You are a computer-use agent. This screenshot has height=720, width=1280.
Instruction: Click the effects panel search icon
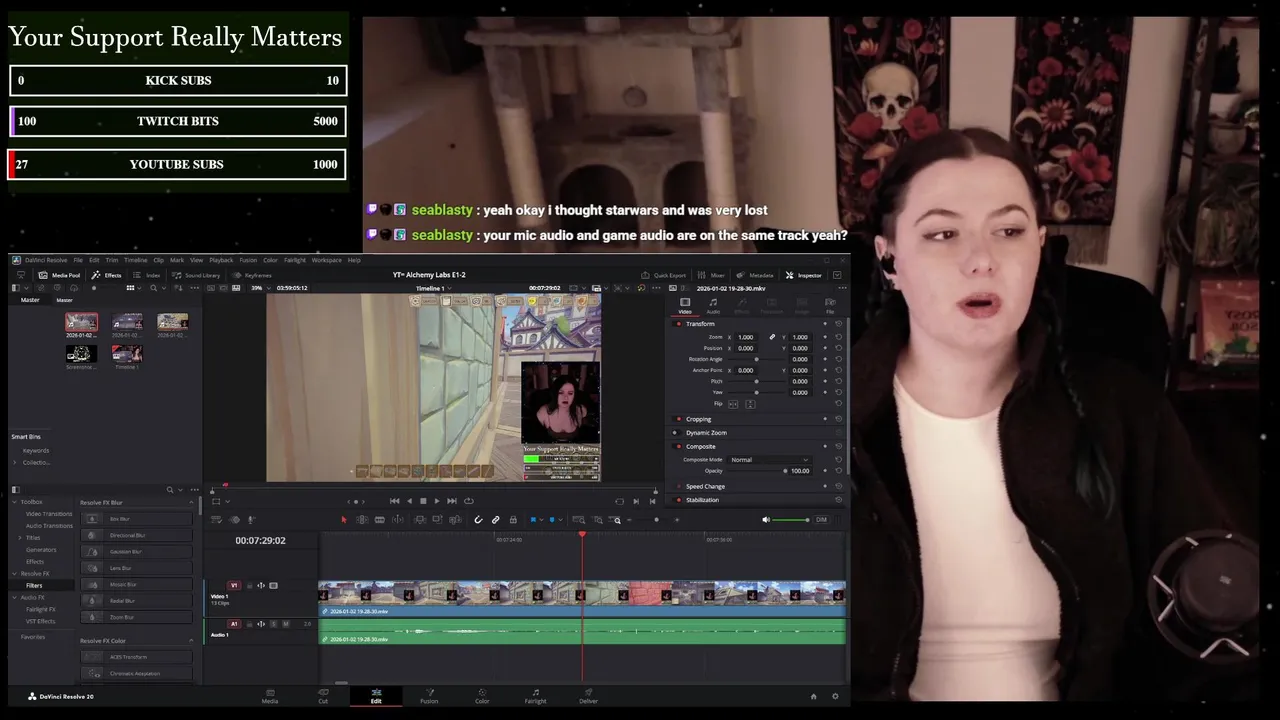(x=170, y=490)
